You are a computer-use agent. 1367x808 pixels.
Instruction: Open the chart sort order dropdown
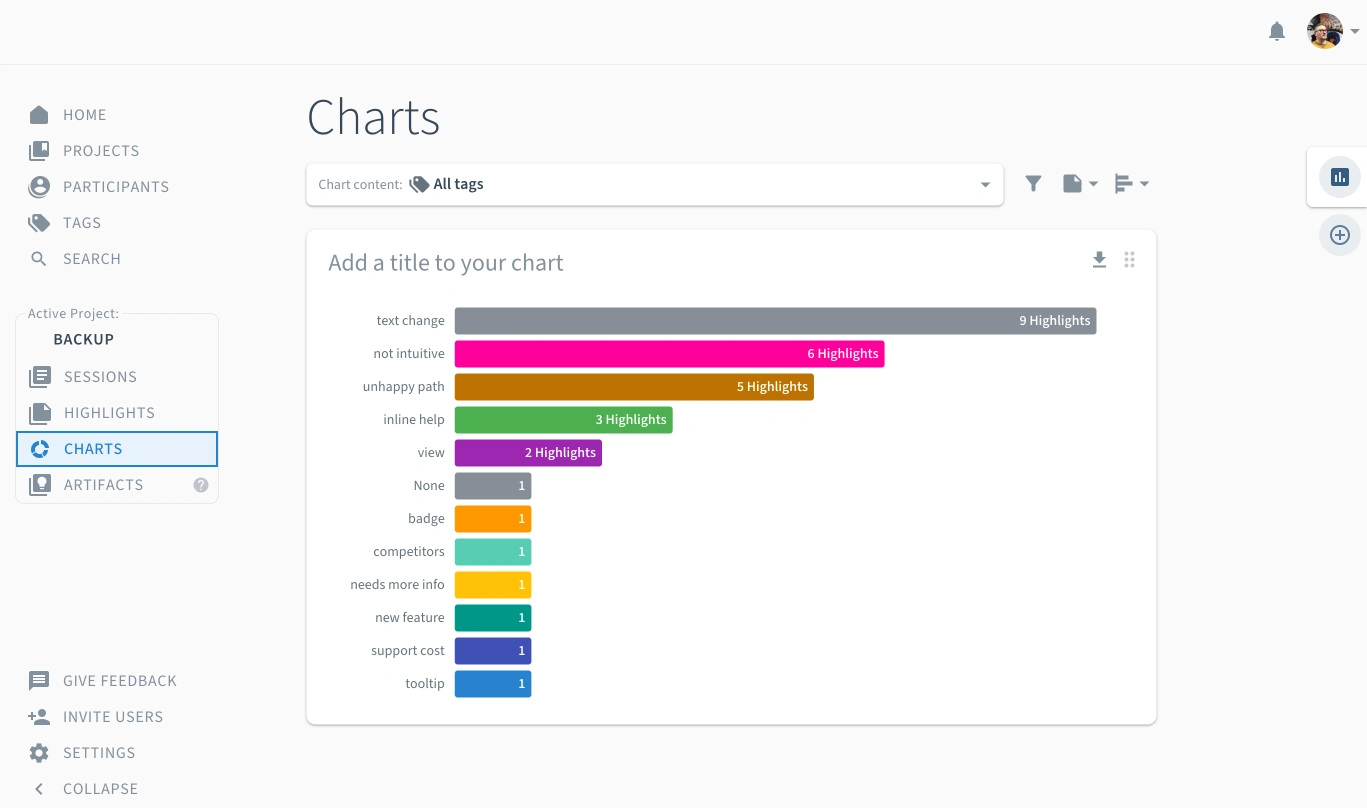(1132, 184)
